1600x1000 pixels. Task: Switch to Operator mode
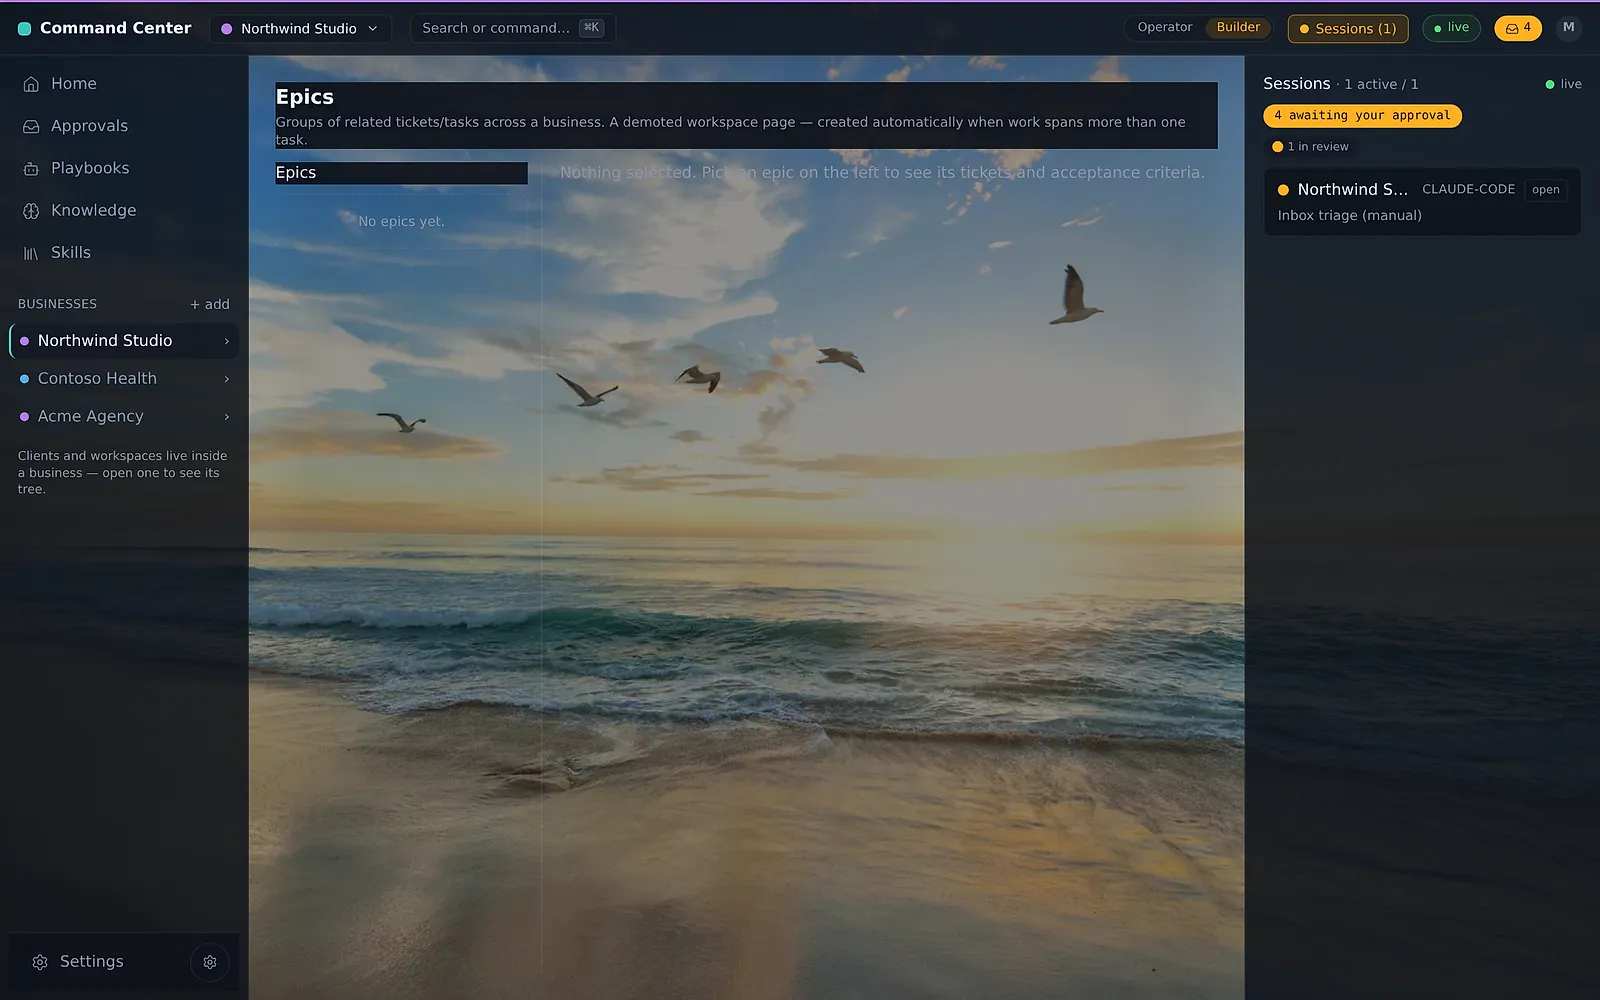1165,28
